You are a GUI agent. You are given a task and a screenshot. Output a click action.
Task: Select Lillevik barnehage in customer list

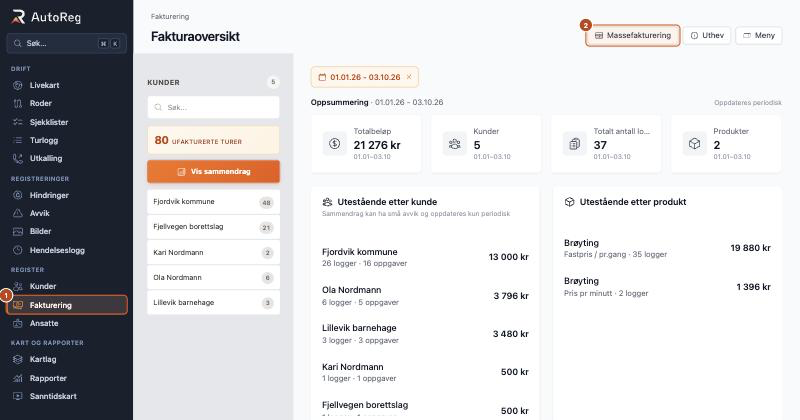pos(213,302)
